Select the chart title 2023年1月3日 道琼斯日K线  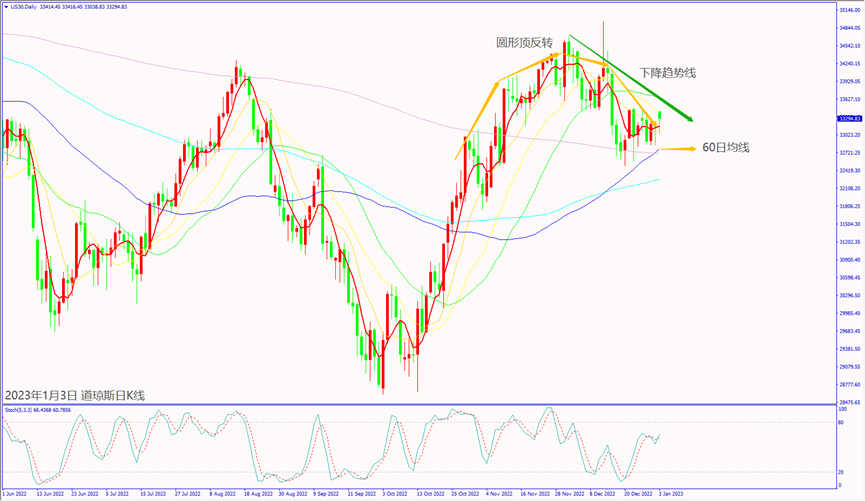coord(75,395)
